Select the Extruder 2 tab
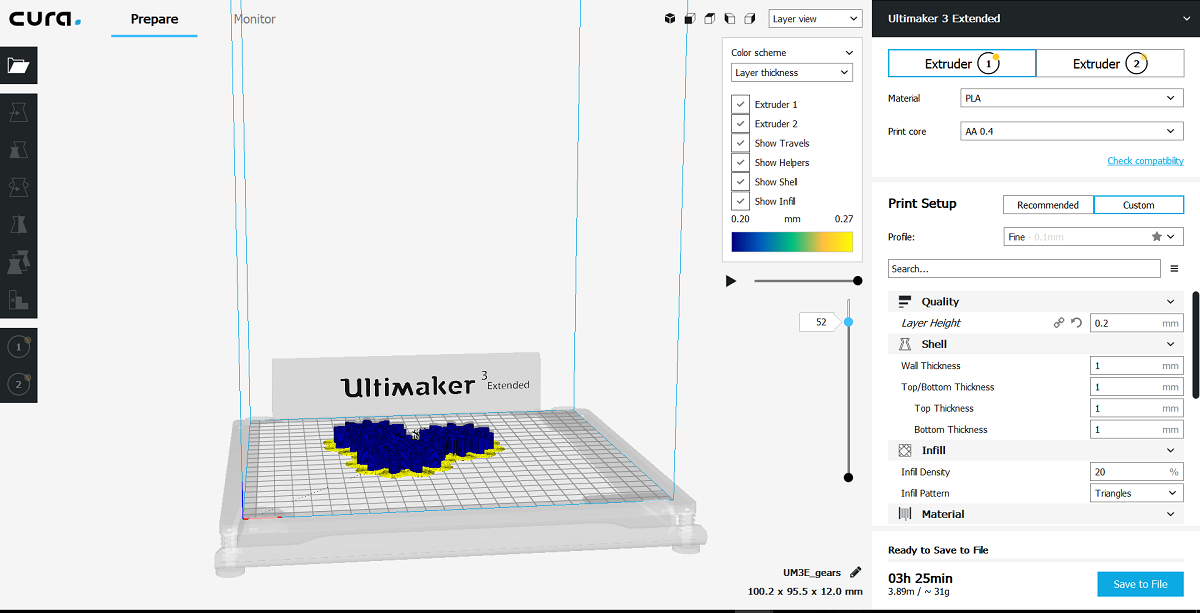This screenshot has width=1200, height=613. (x=1110, y=64)
